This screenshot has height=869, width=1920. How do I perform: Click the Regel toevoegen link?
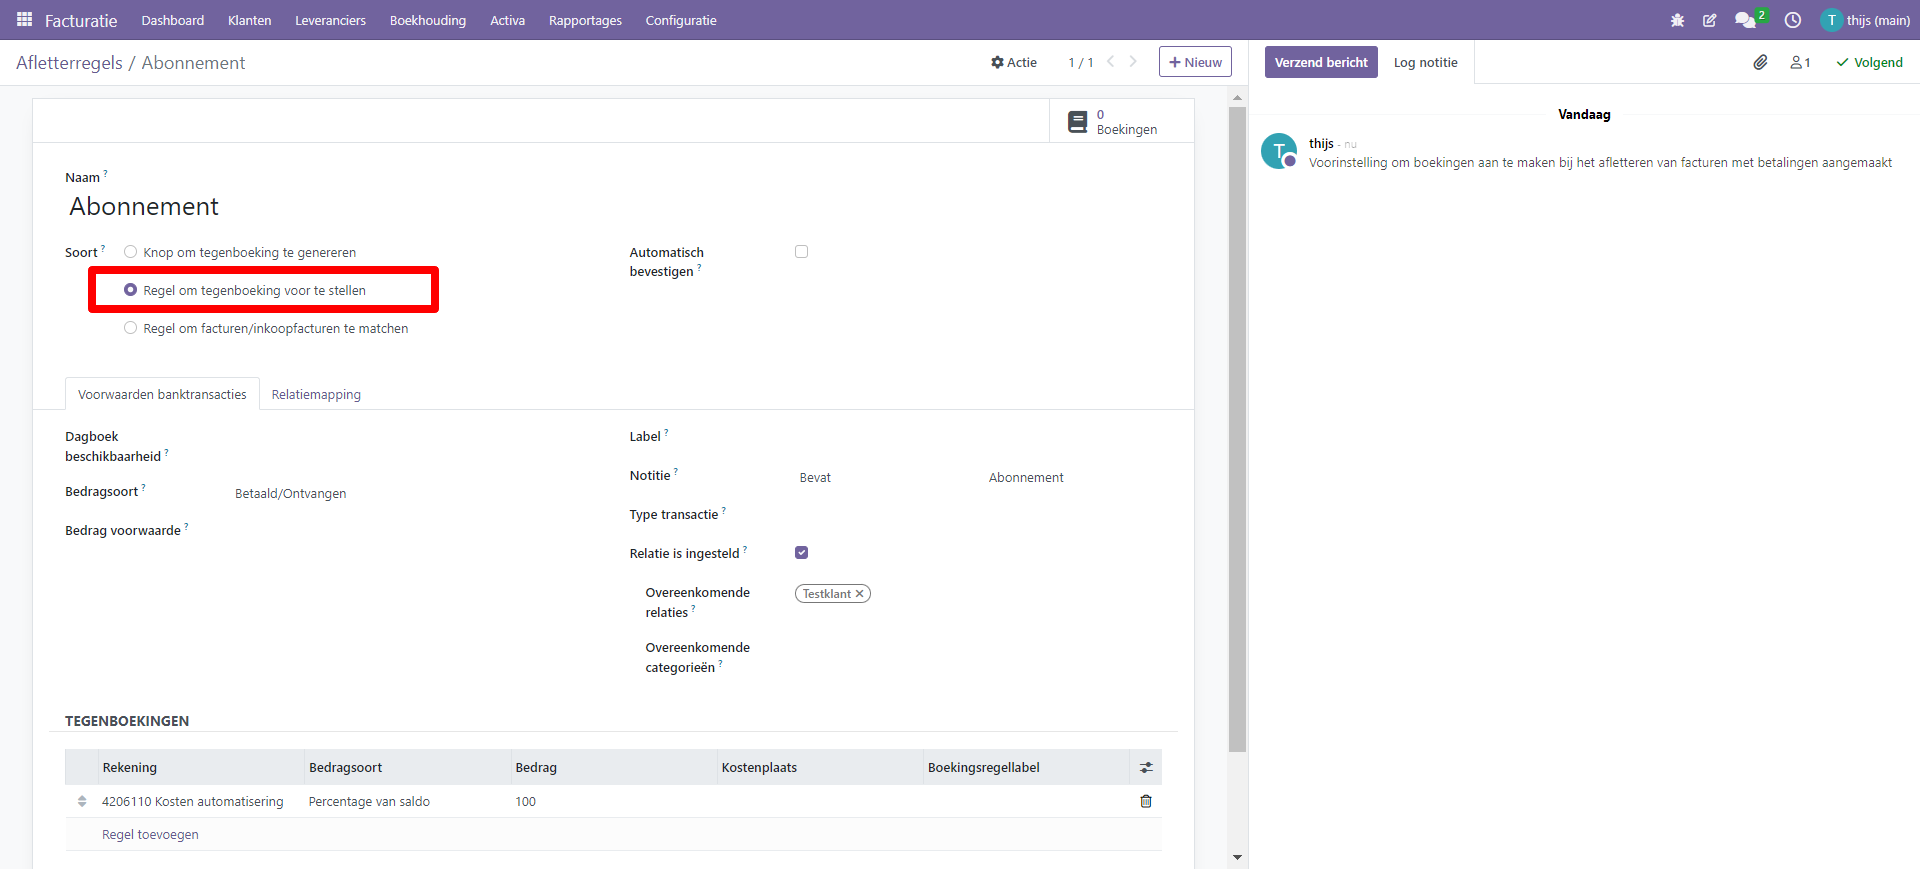tap(150, 834)
